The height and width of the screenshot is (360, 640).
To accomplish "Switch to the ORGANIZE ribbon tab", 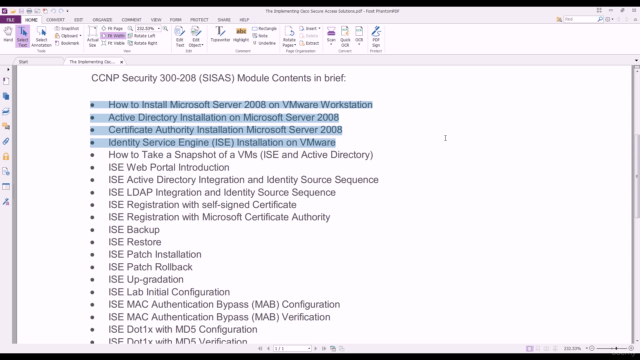I will point(102,20).
